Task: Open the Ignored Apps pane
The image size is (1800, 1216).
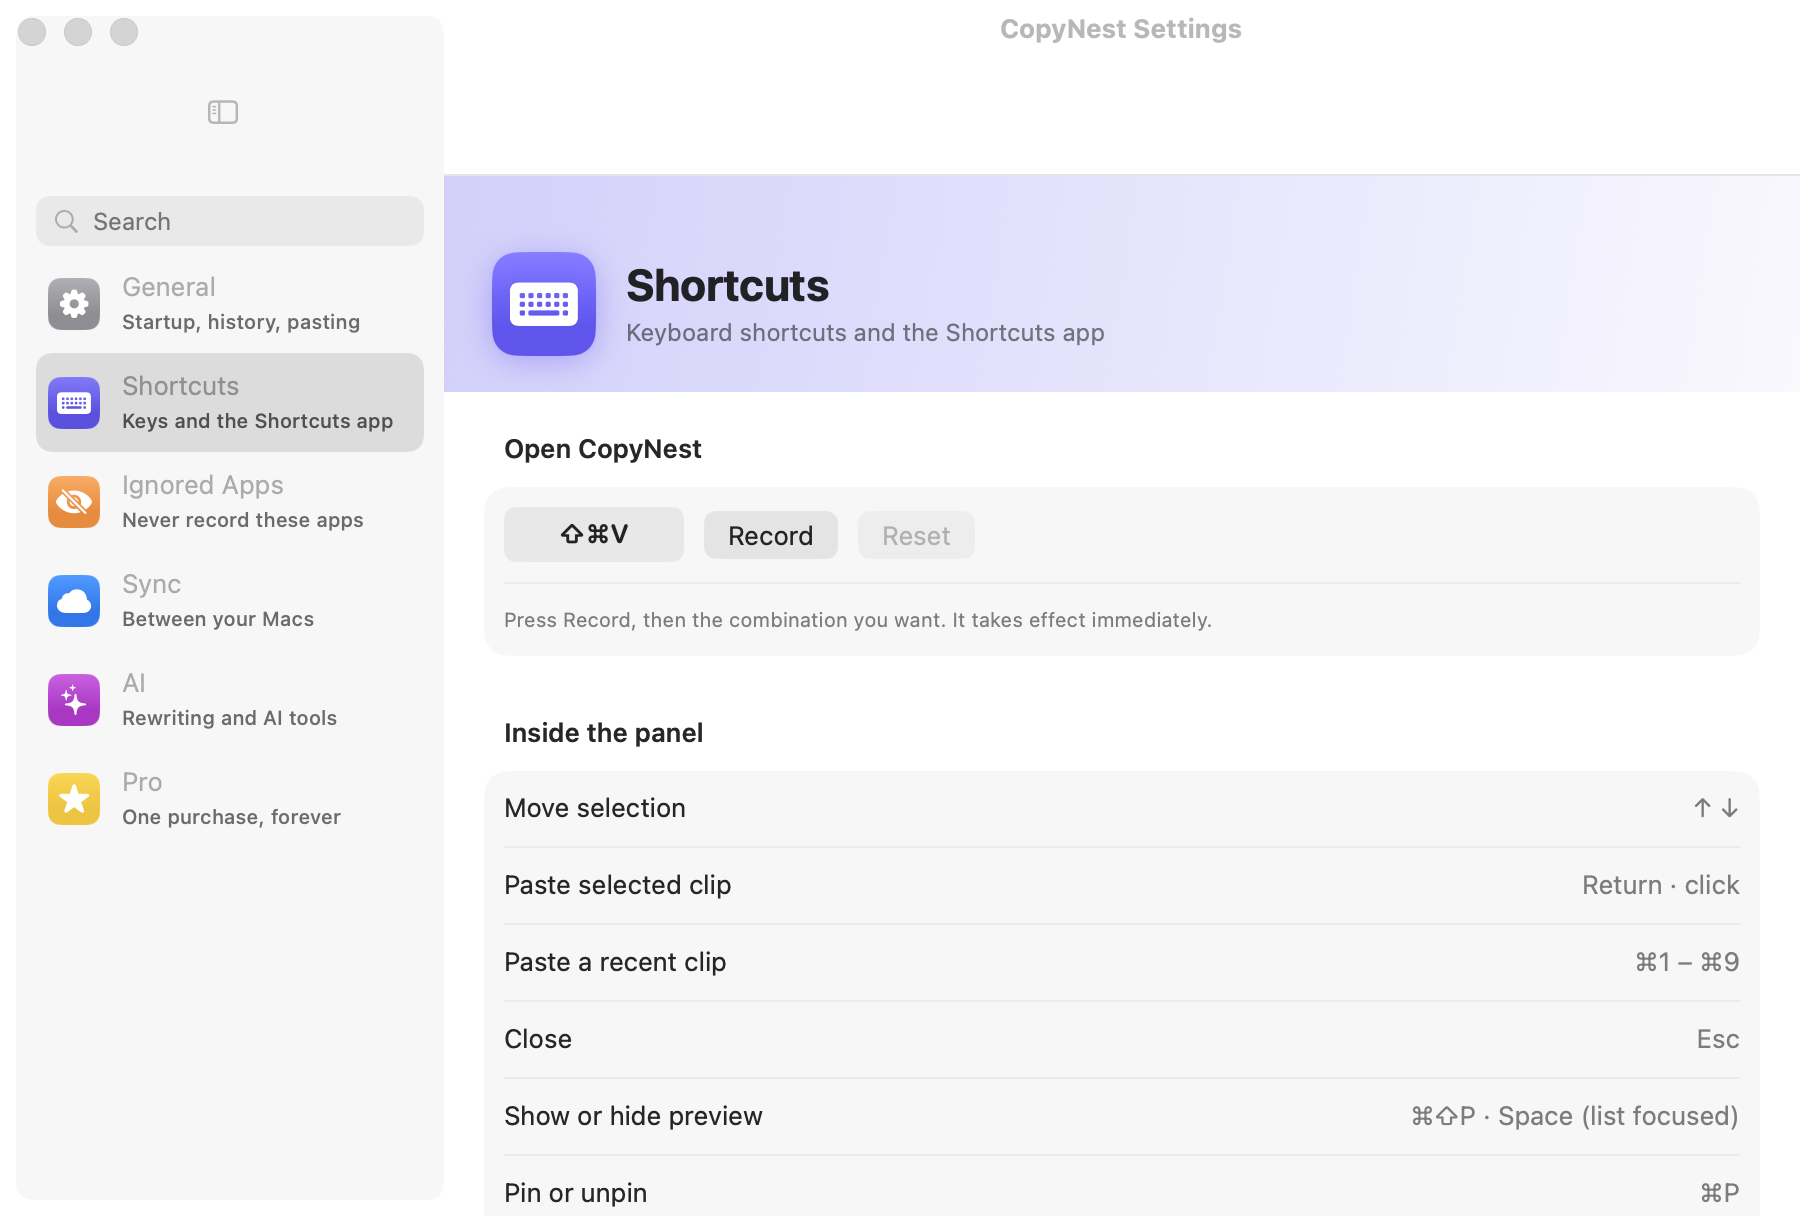Action: [230, 502]
